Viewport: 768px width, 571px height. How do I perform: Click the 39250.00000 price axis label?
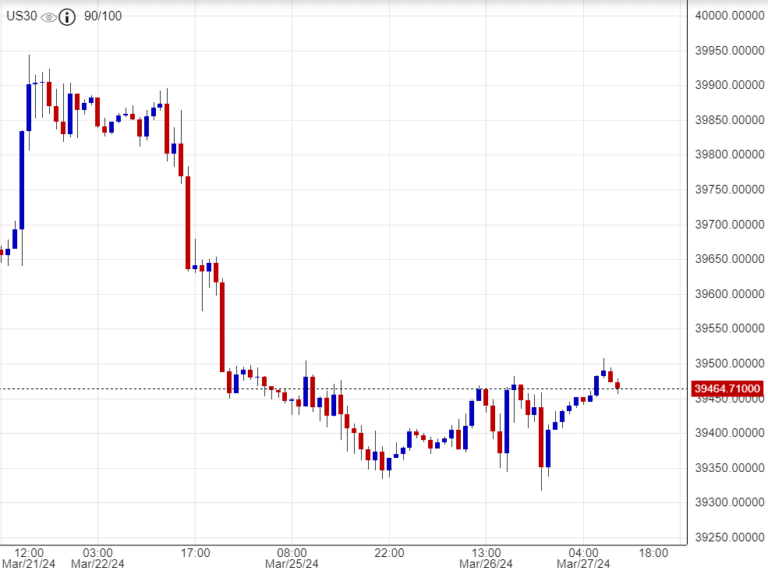(729, 537)
